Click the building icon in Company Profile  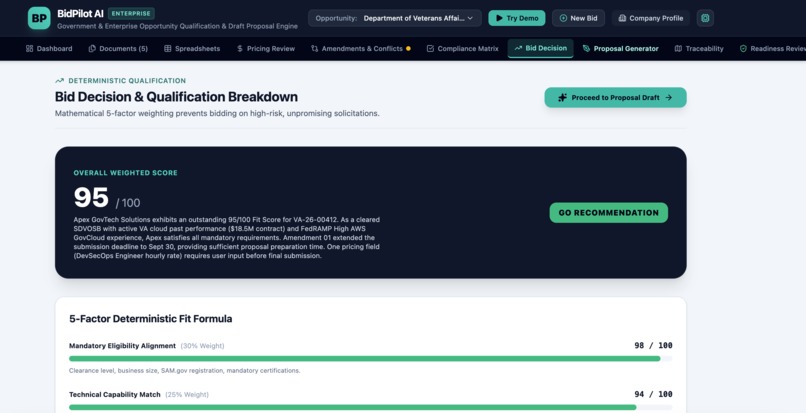tap(622, 18)
